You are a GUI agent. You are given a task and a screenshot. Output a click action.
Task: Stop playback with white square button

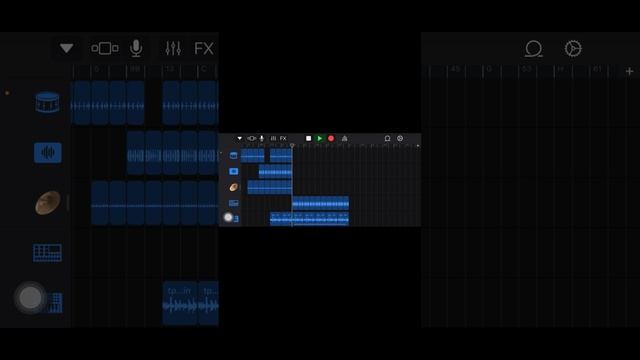[x=309, y=138]
